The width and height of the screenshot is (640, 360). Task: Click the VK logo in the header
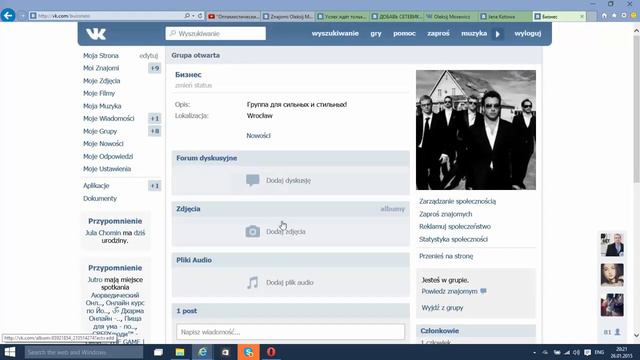(x=96, y=34)
